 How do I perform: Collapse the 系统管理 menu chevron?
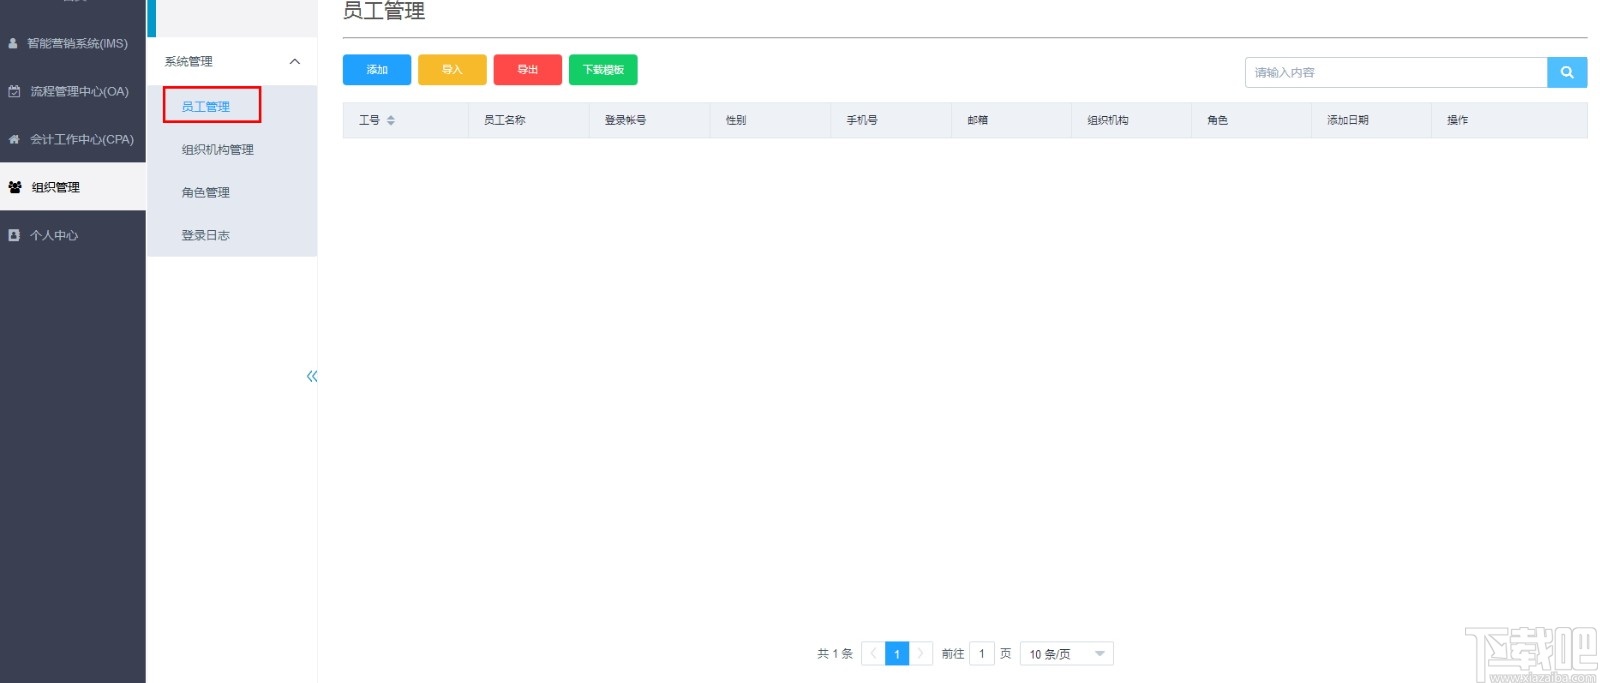[295, 62]
